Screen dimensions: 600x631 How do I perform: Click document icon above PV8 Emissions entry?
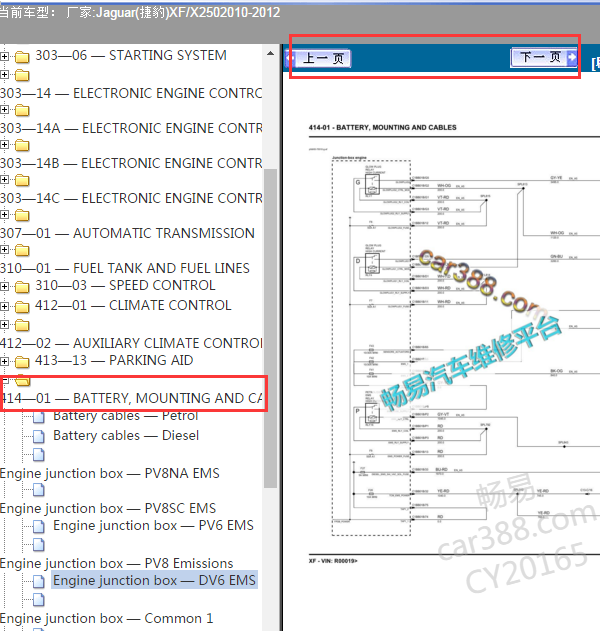pos(39,545)
